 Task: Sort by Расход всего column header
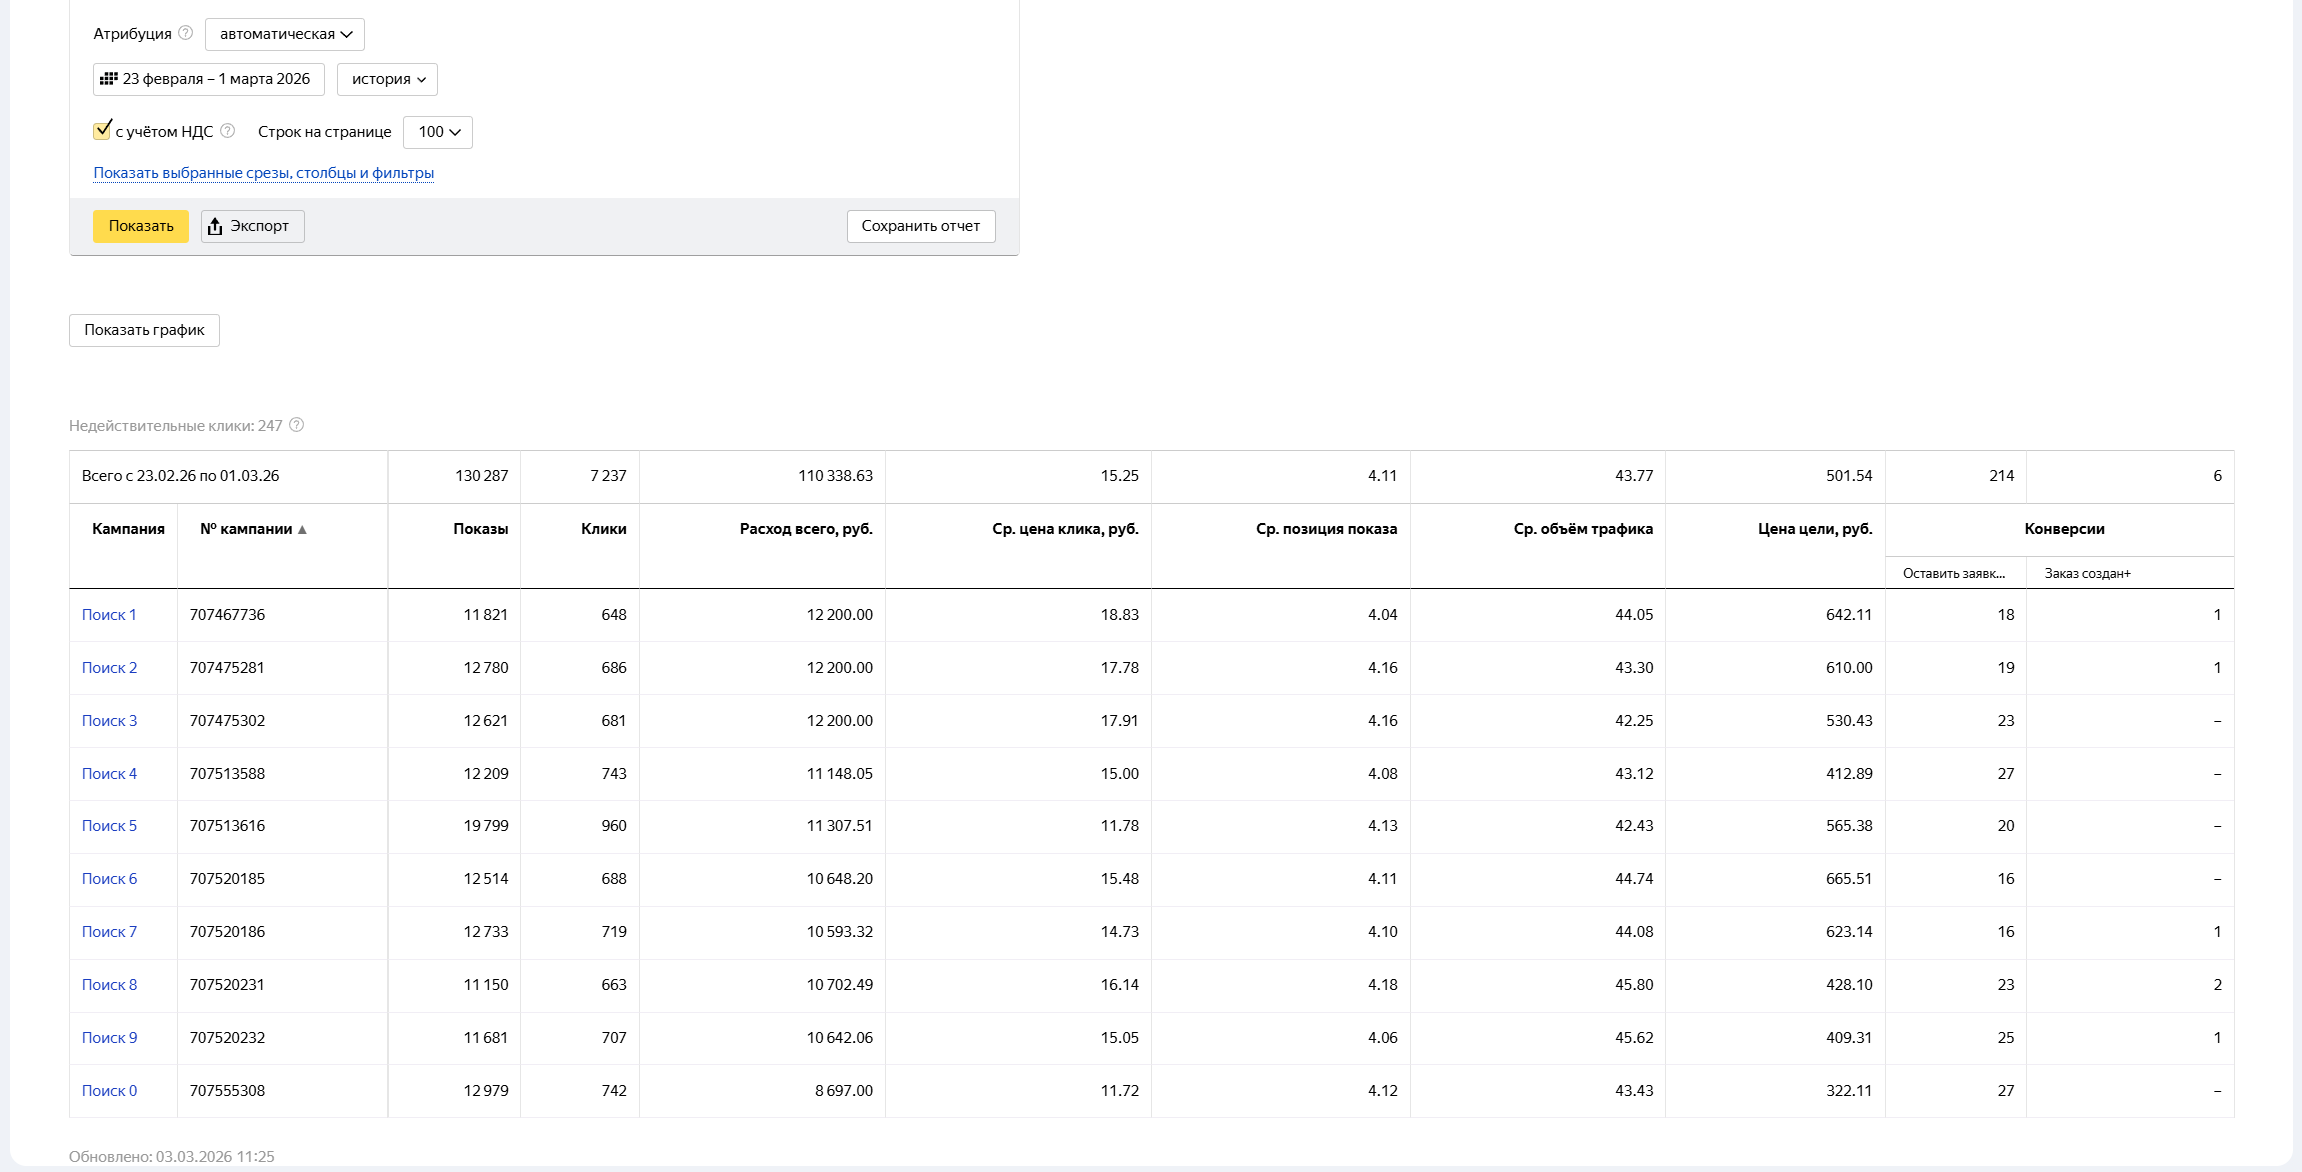click(806, 529)
